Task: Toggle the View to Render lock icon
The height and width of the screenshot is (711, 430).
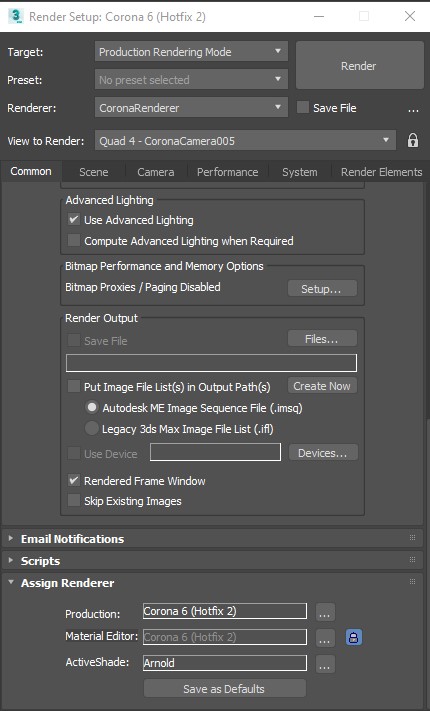Action: 413,141
